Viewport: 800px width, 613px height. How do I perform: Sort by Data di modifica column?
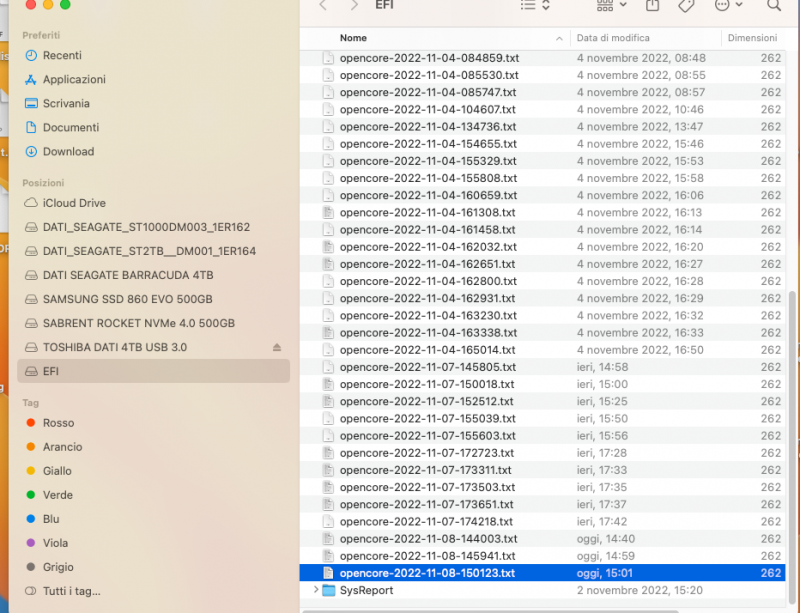click(x=613, y=38)
